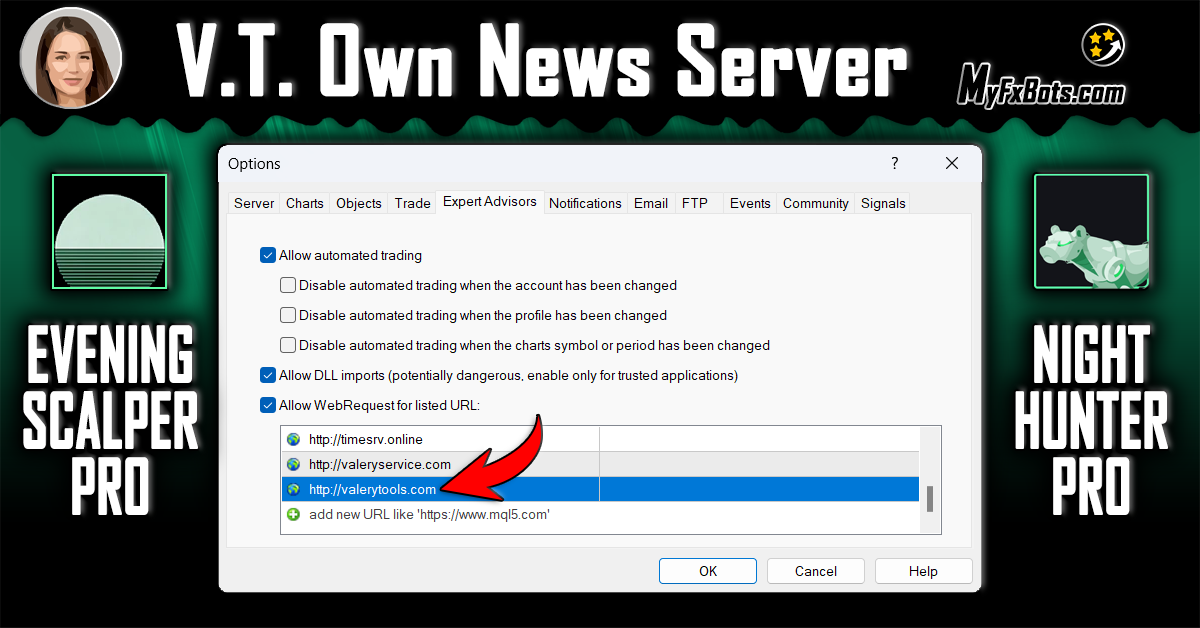Switch to the Trade tab
The height and width of the screenshot is (628, 1200).
click(412, 203)
